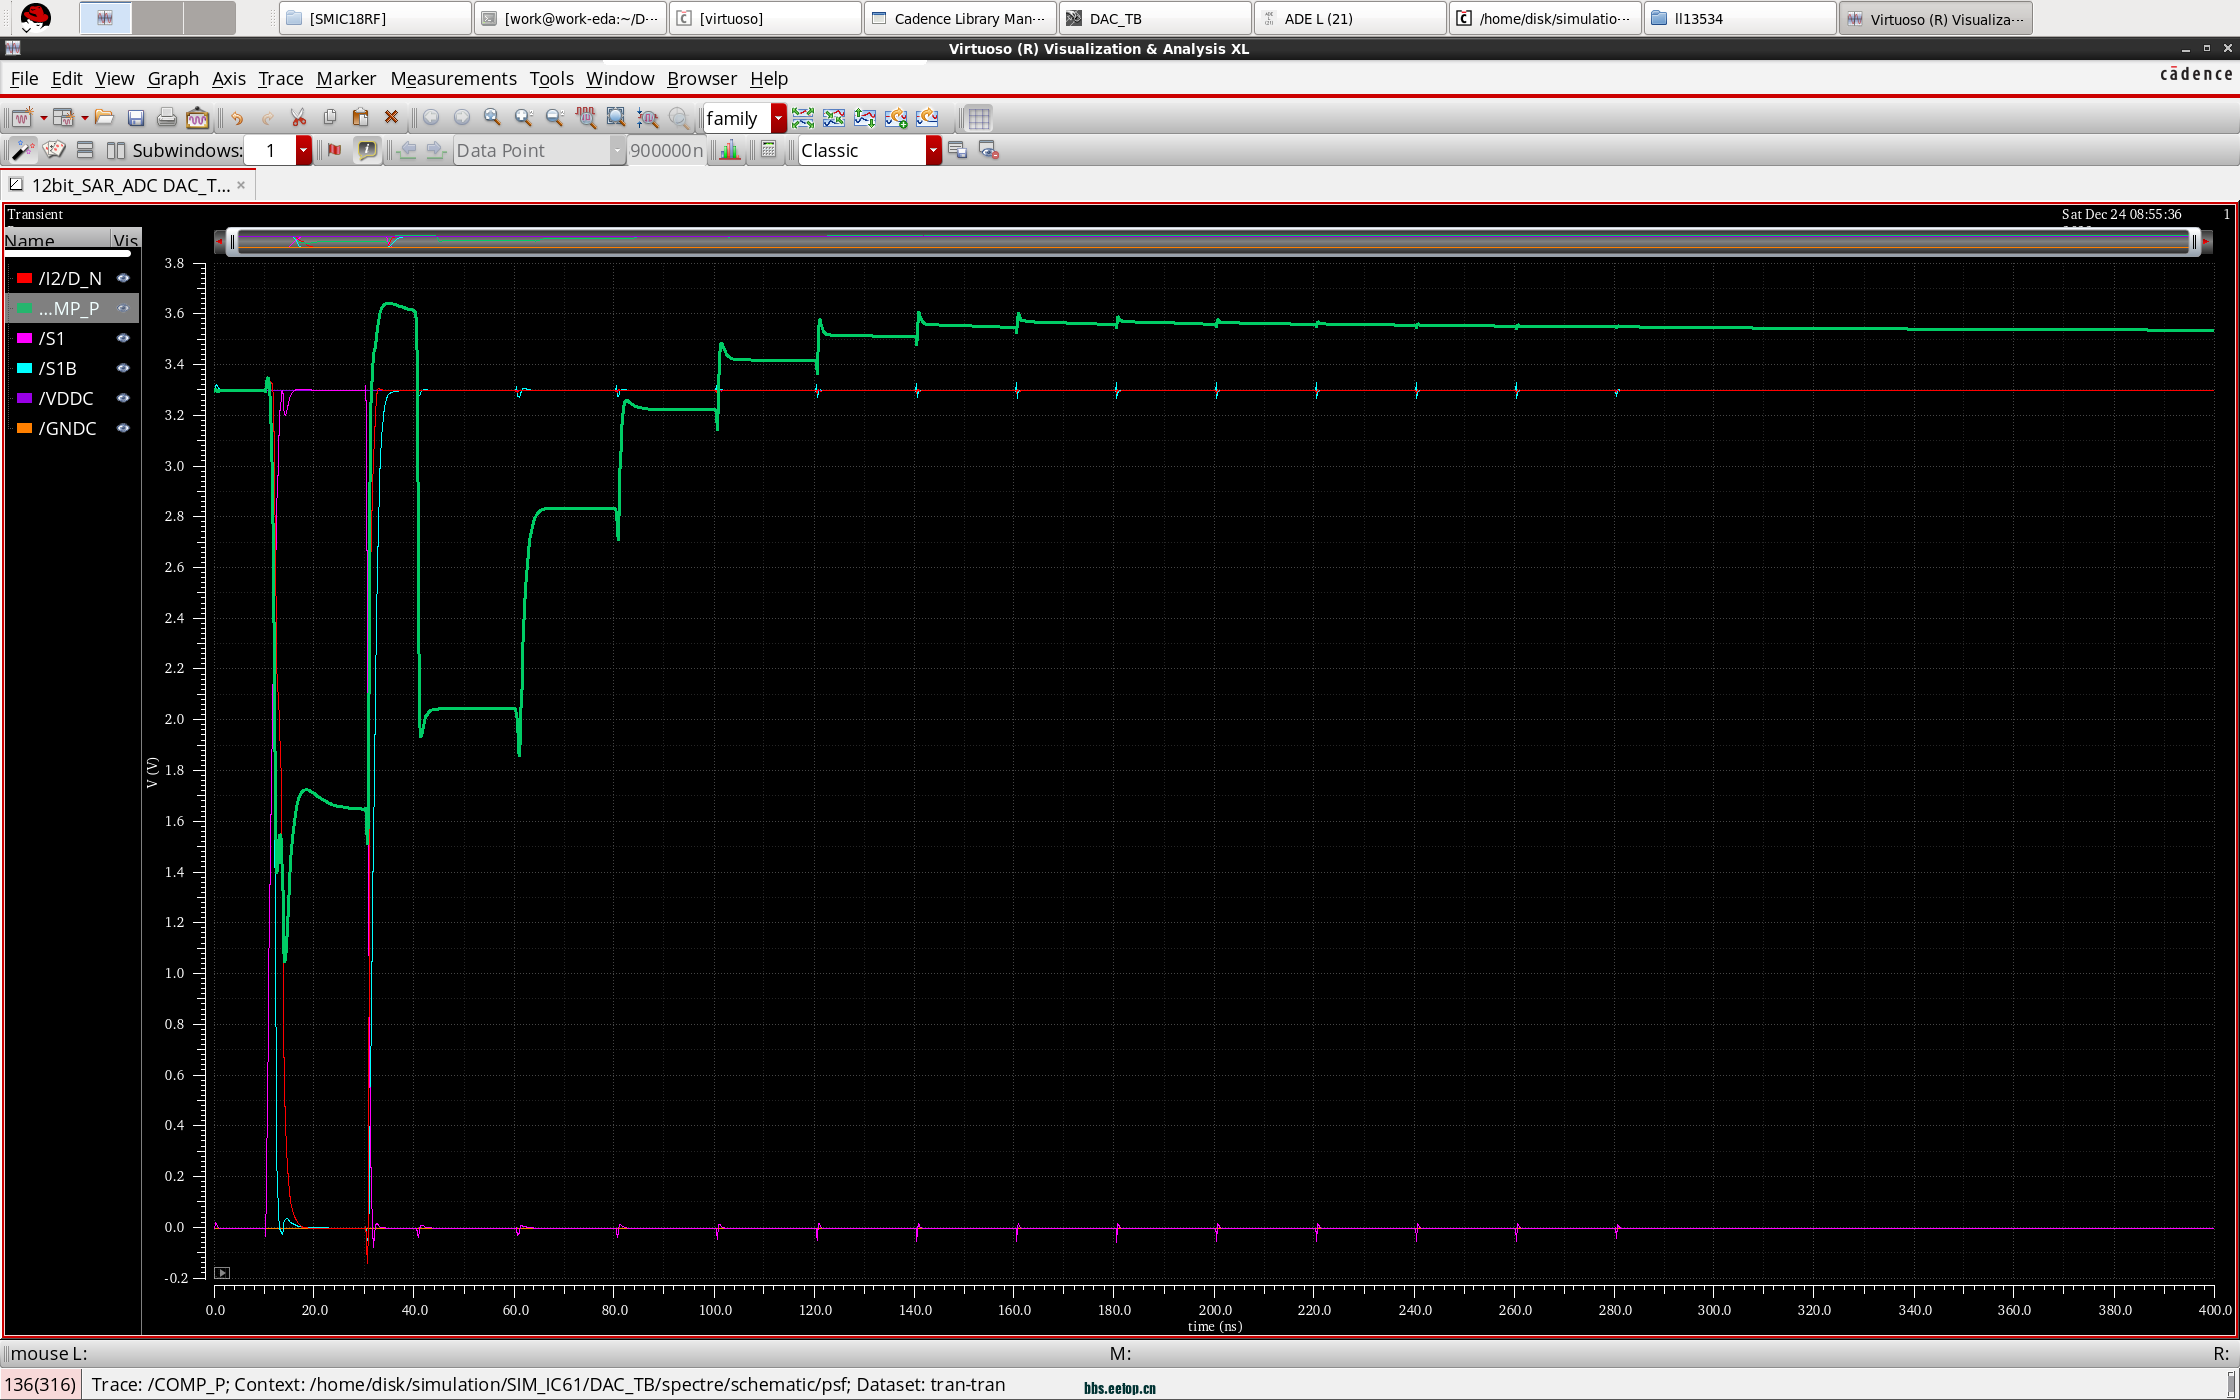Open the Browser menu
Viewport: 2240px width, 1400px height.
click(701, 78)
